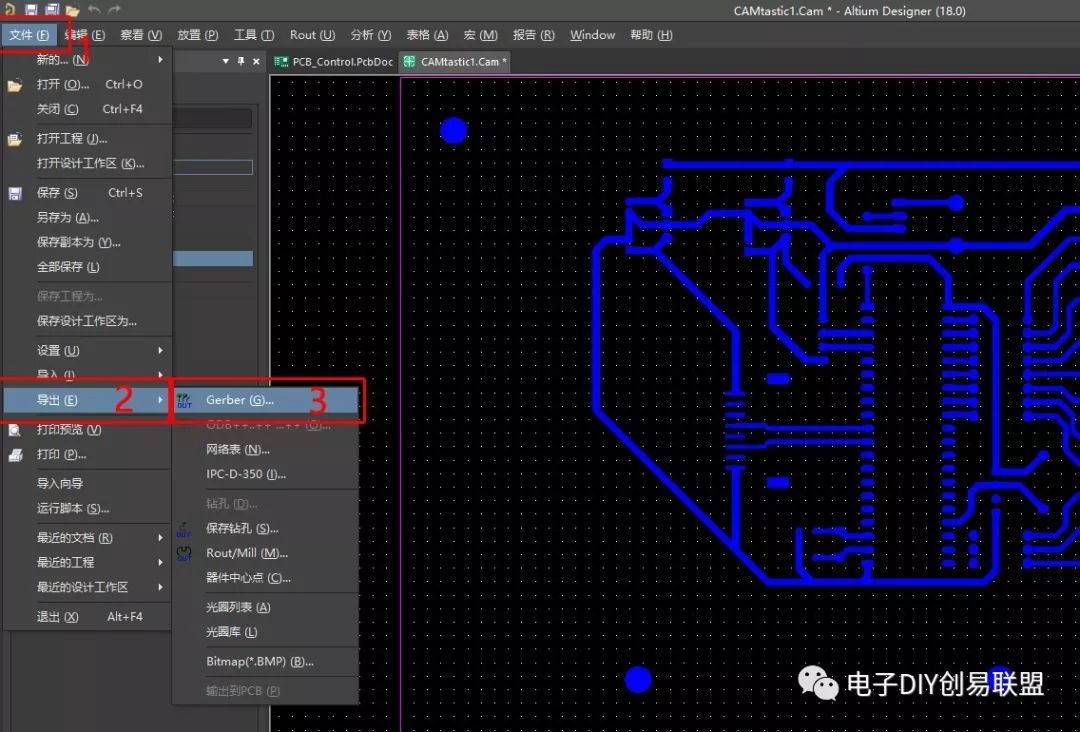Screen dimensions: 1080x732
Task: Open the 放置 (P) menu
Action: coord(198,34)
